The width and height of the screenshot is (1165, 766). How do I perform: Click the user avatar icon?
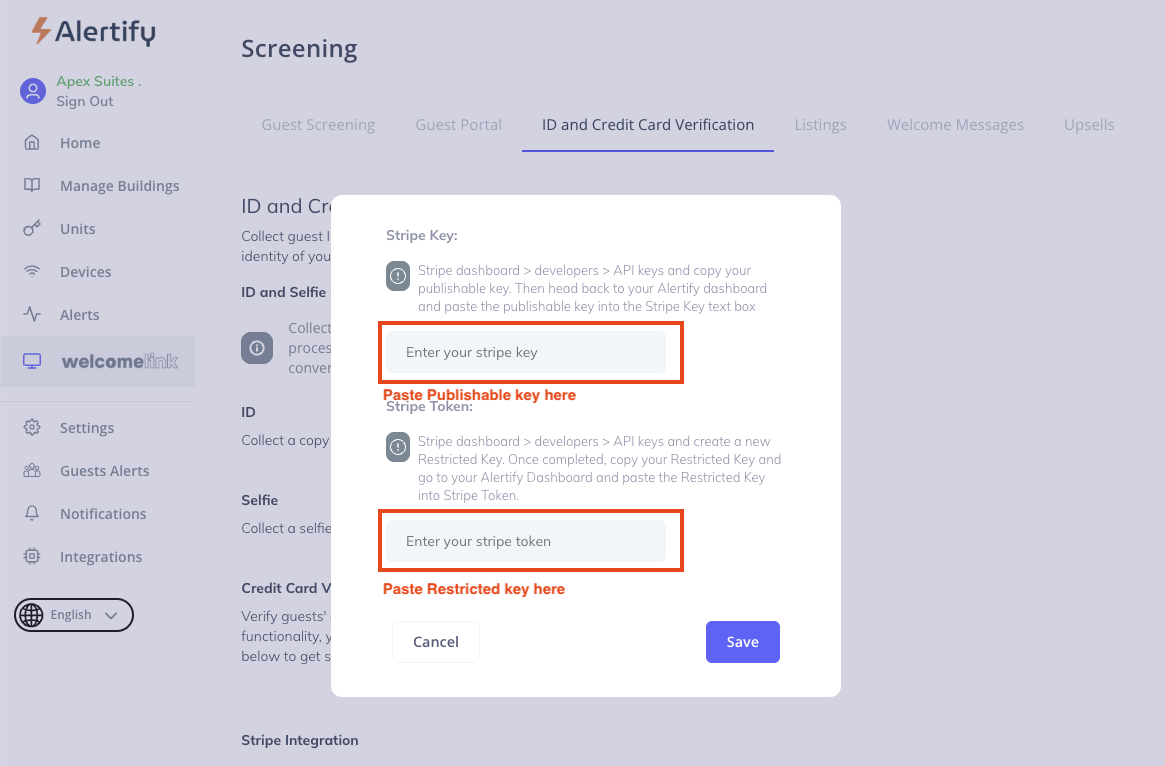coord(33,91)
